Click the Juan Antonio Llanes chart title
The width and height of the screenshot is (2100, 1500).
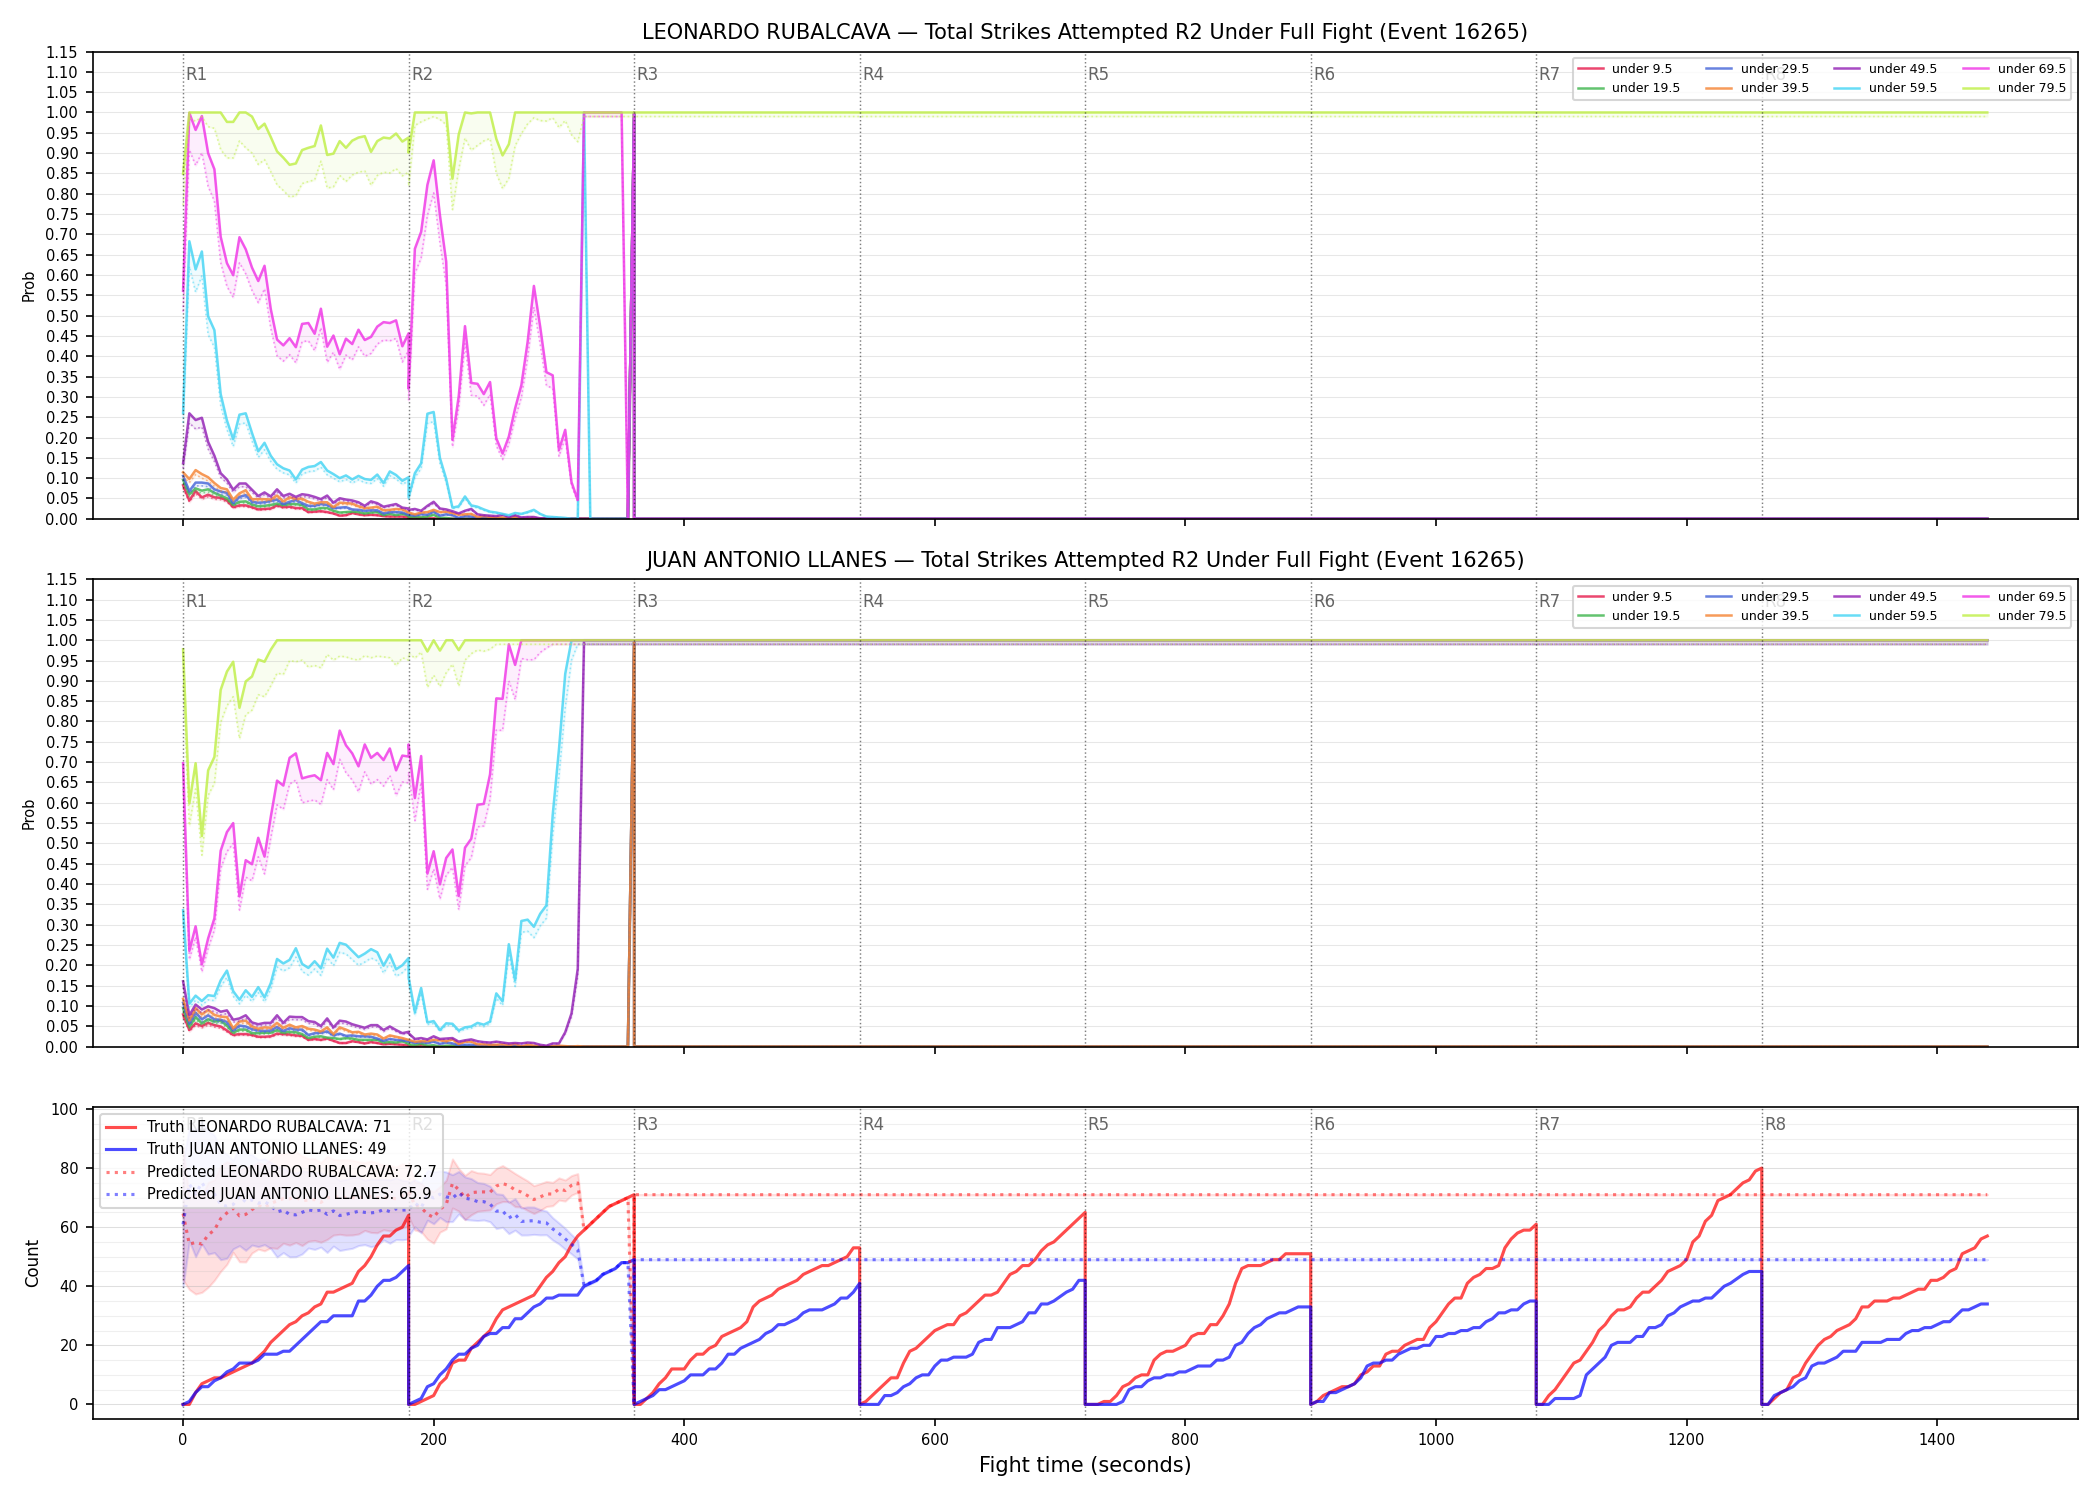click(x=1085, y=560)
